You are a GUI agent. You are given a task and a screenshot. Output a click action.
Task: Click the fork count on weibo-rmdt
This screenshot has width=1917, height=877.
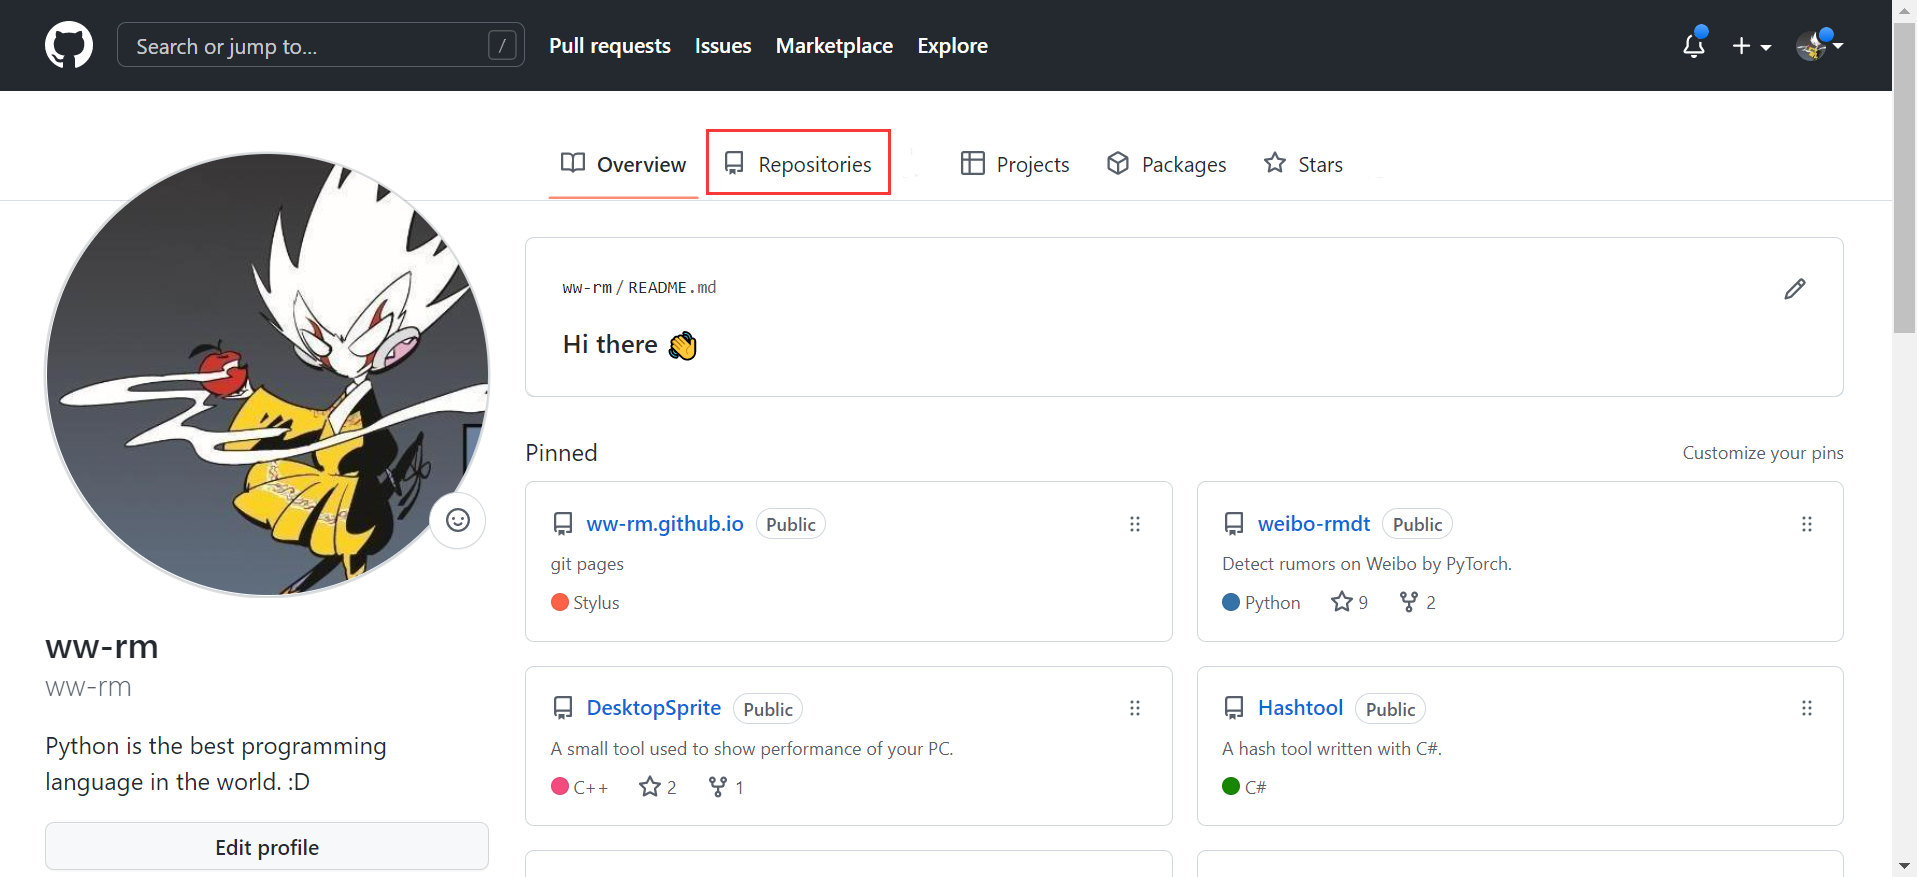(1417, 602)
